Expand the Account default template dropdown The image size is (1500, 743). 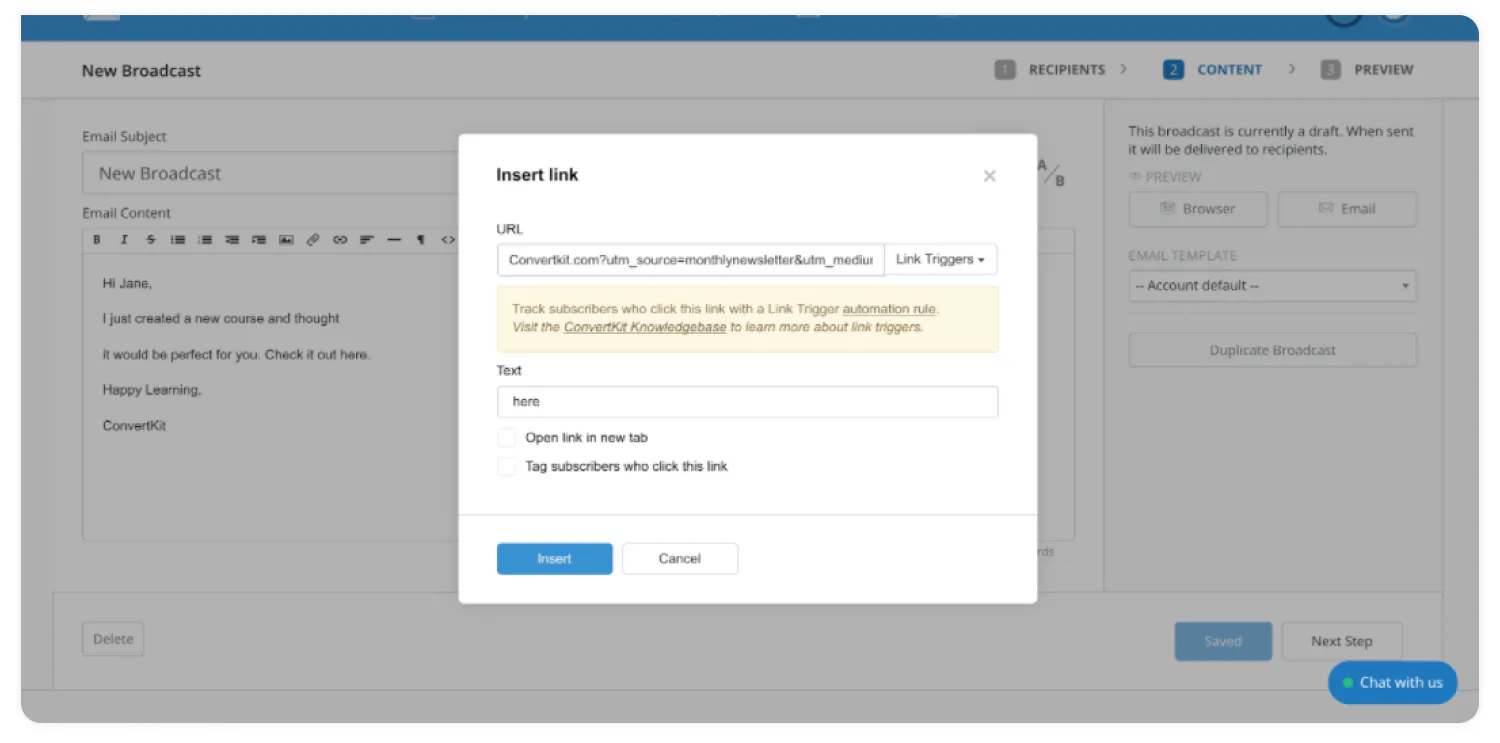click(x=1272, y=286)
